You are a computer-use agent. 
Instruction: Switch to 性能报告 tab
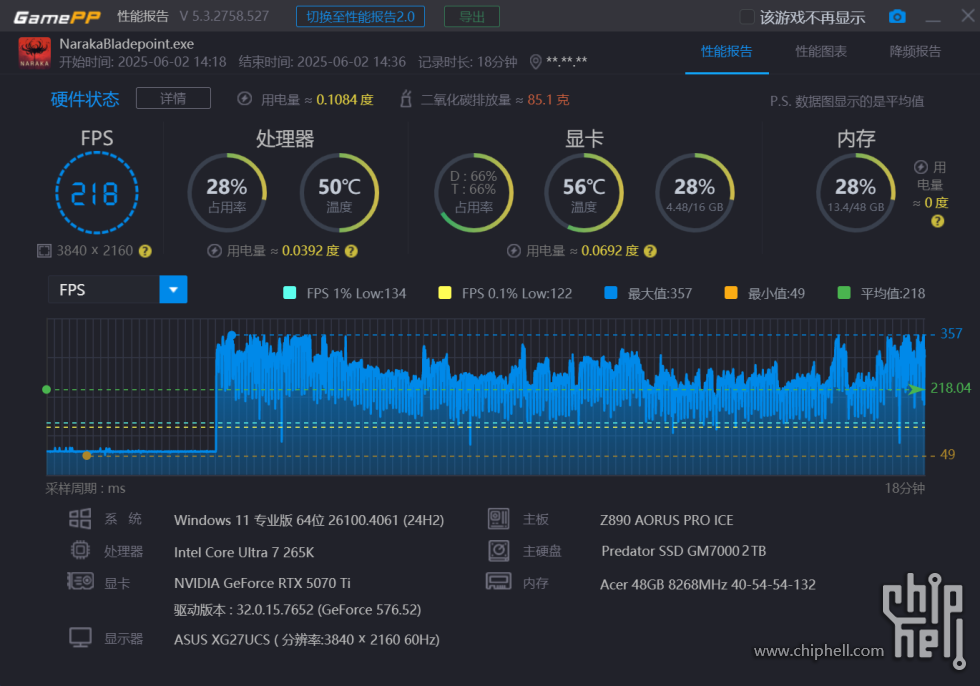coord(726,52)
